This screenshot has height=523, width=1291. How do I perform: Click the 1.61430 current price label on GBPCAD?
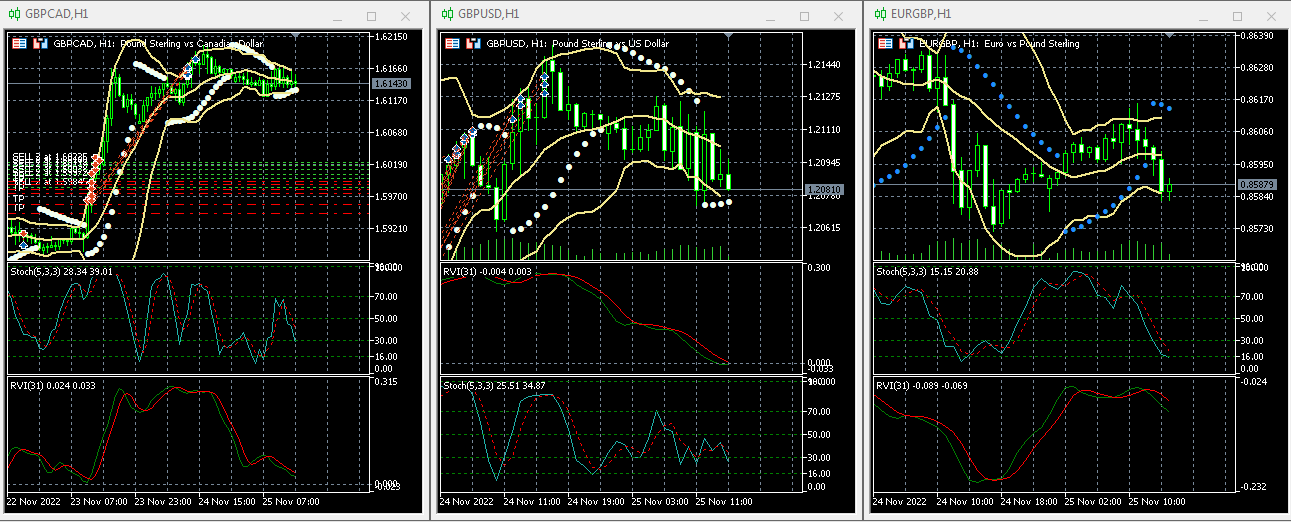pos(389,83)
